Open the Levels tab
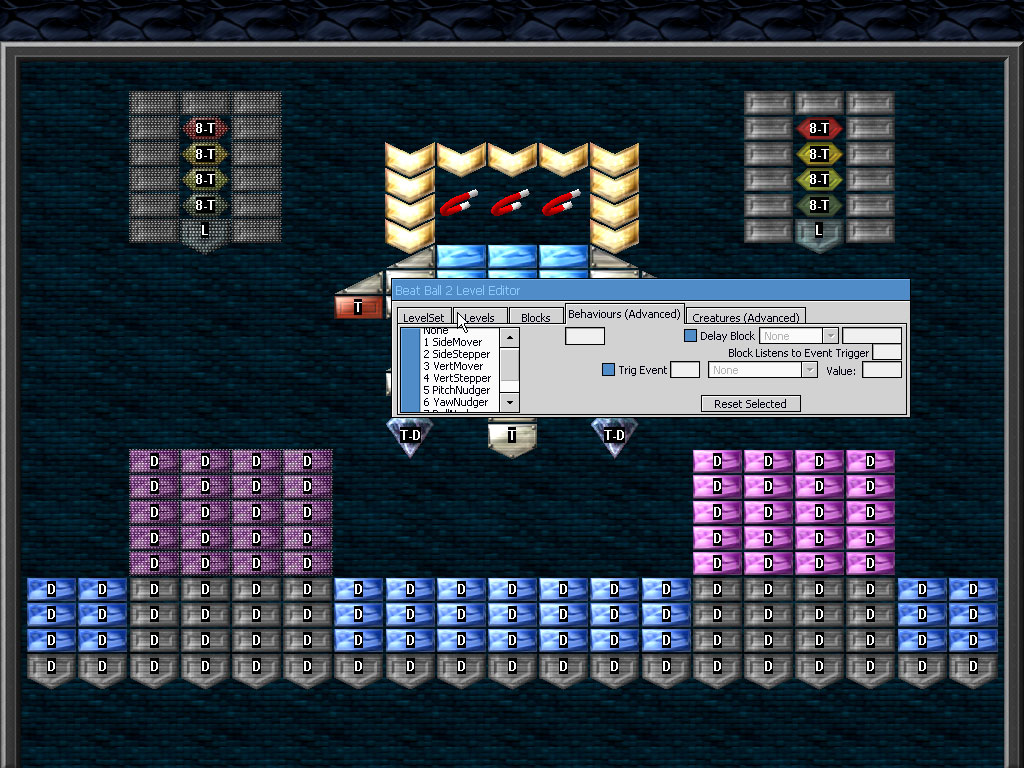This screenshot has height=768, width=1024. point(480,317)
